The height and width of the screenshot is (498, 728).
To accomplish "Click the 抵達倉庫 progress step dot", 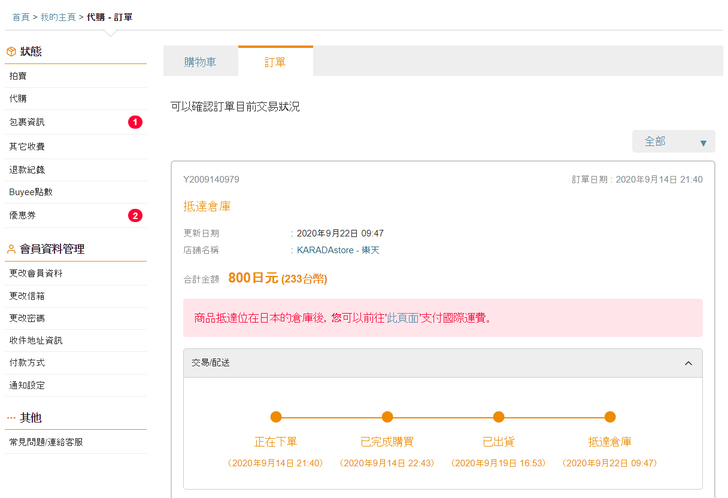I will (610, 417).
